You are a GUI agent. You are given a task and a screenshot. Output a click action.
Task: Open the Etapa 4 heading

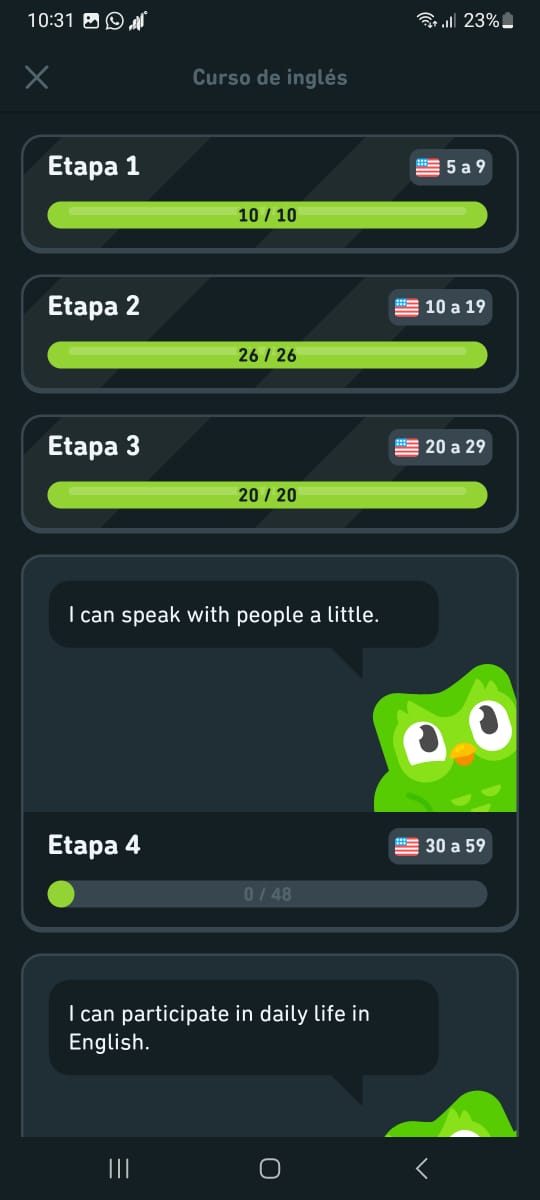(x=94, y=845)
